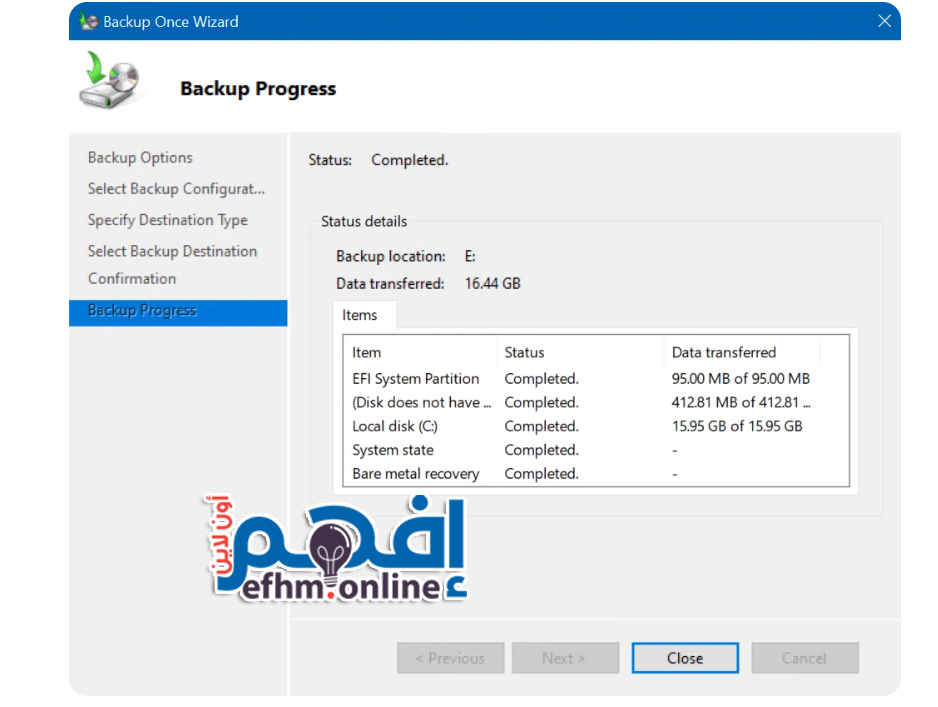The height and width of the screenshot is (707, 938).
Task: Select the System state row
Action: click(x=393, y=450)
